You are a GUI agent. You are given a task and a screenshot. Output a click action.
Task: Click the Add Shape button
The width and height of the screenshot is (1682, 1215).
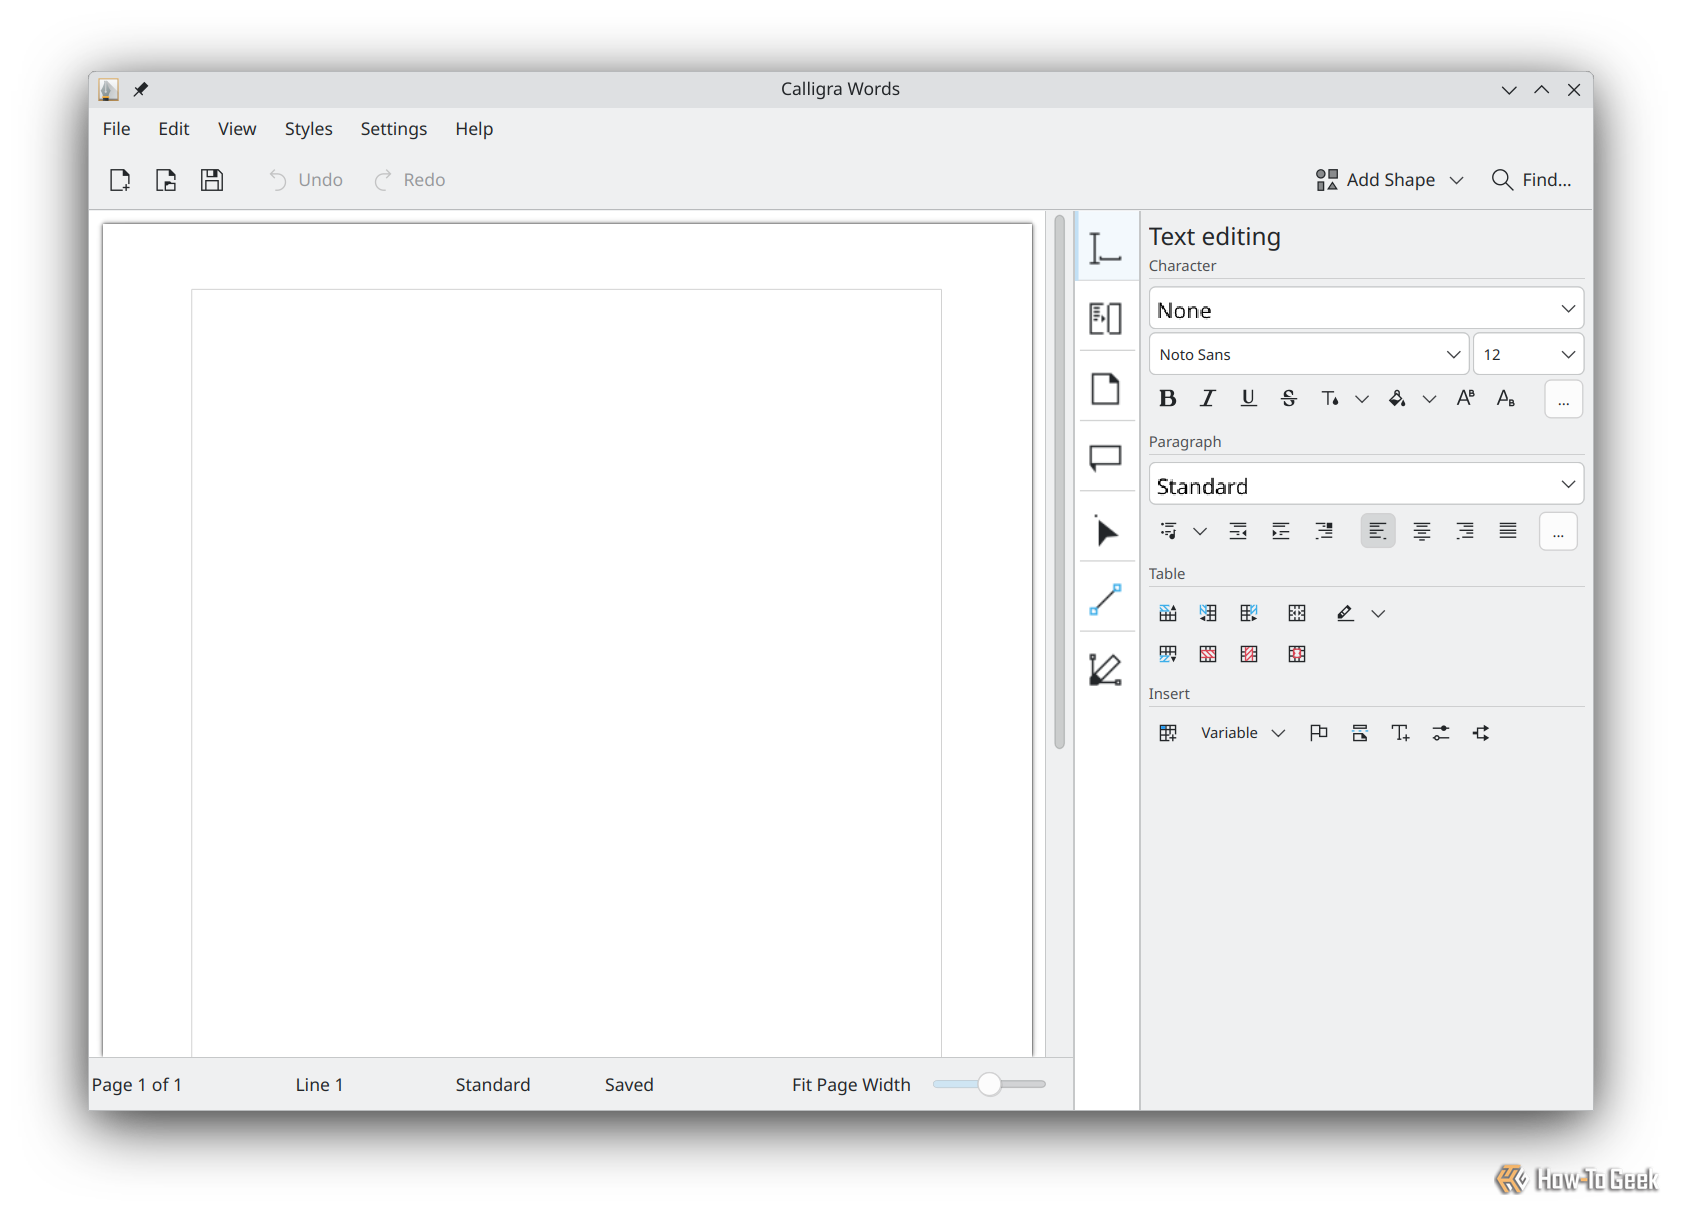click(x=1390, y=180)
